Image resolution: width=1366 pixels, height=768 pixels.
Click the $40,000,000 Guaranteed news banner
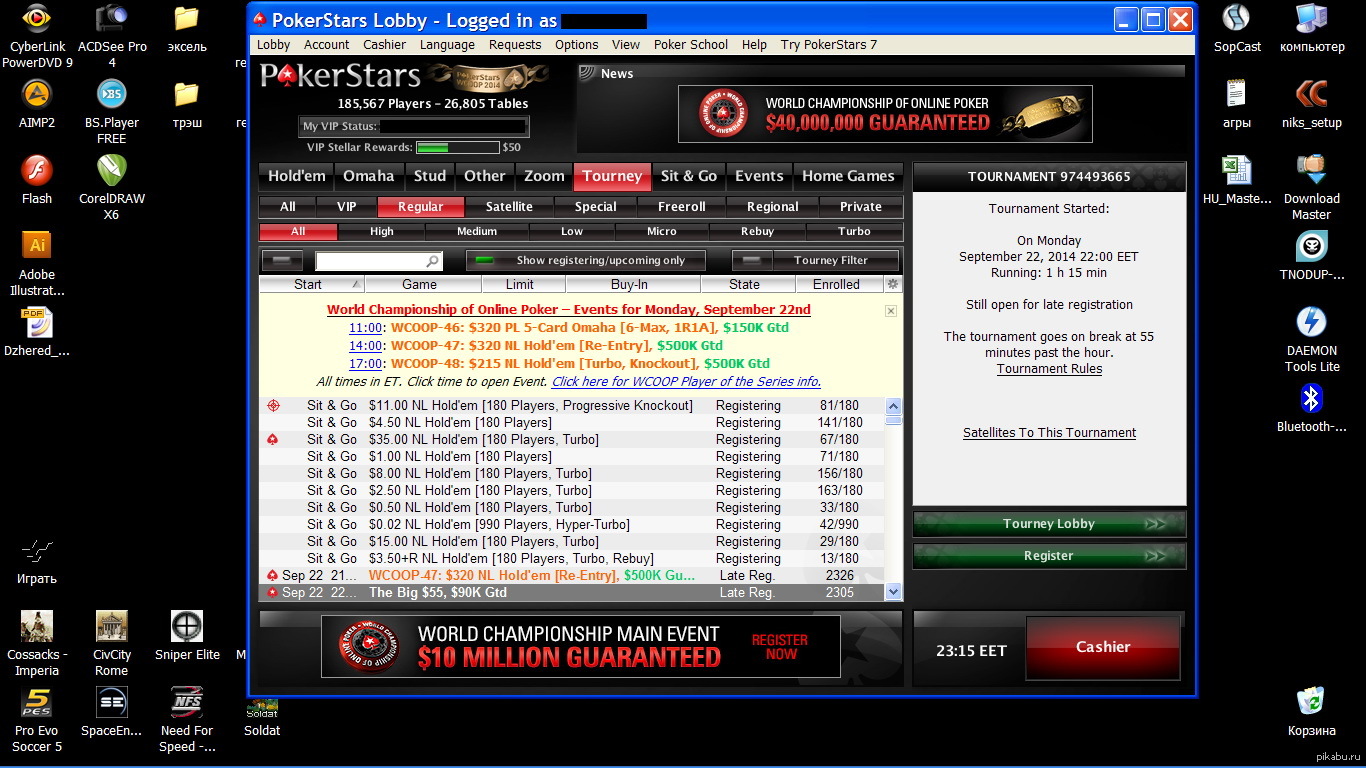pyautogui.click(x=885, y=113)
